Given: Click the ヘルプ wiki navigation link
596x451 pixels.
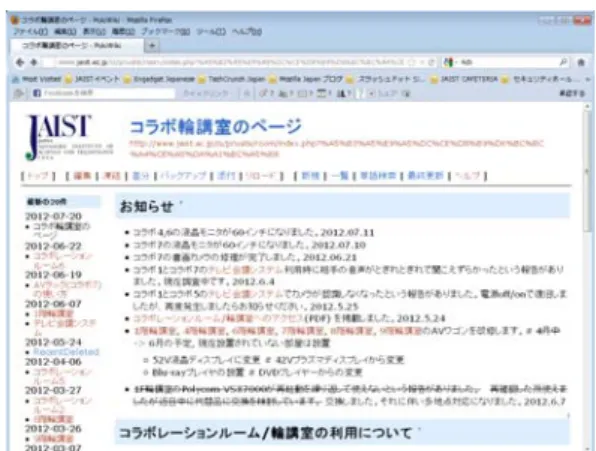Looking at the screenshot, I should pyautogui.click(x=468, y=176).
